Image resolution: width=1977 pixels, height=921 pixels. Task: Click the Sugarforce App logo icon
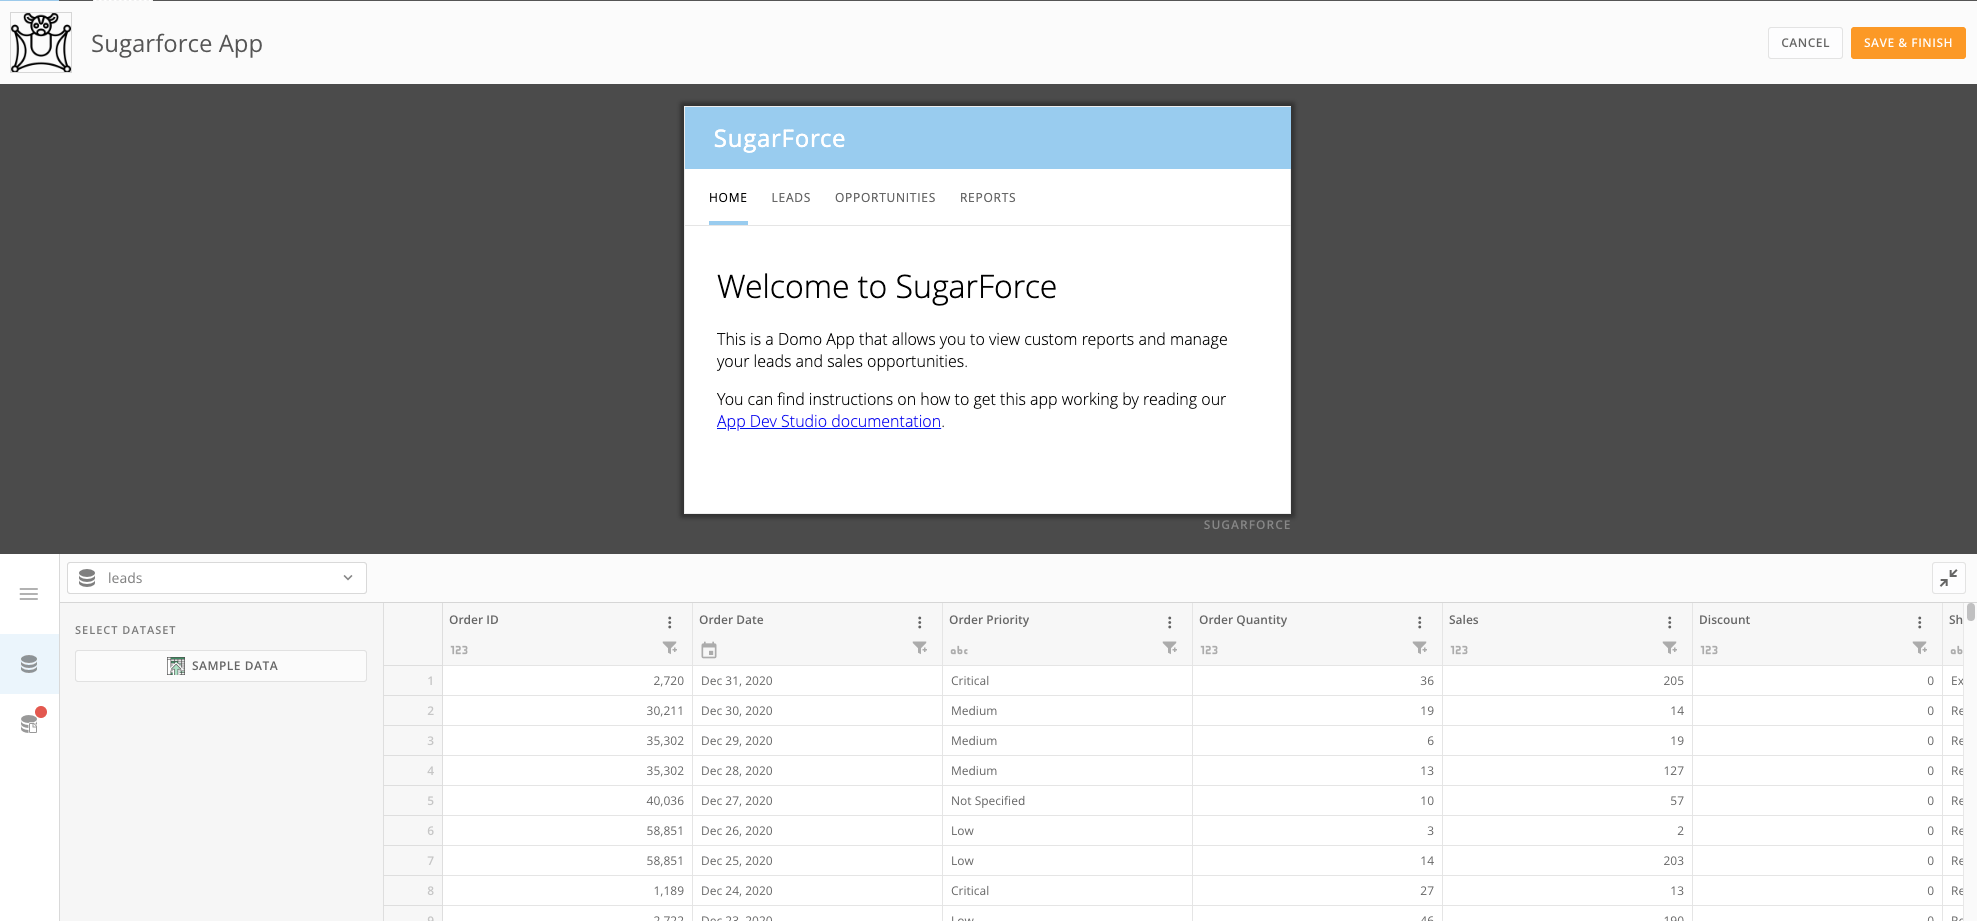41,42
